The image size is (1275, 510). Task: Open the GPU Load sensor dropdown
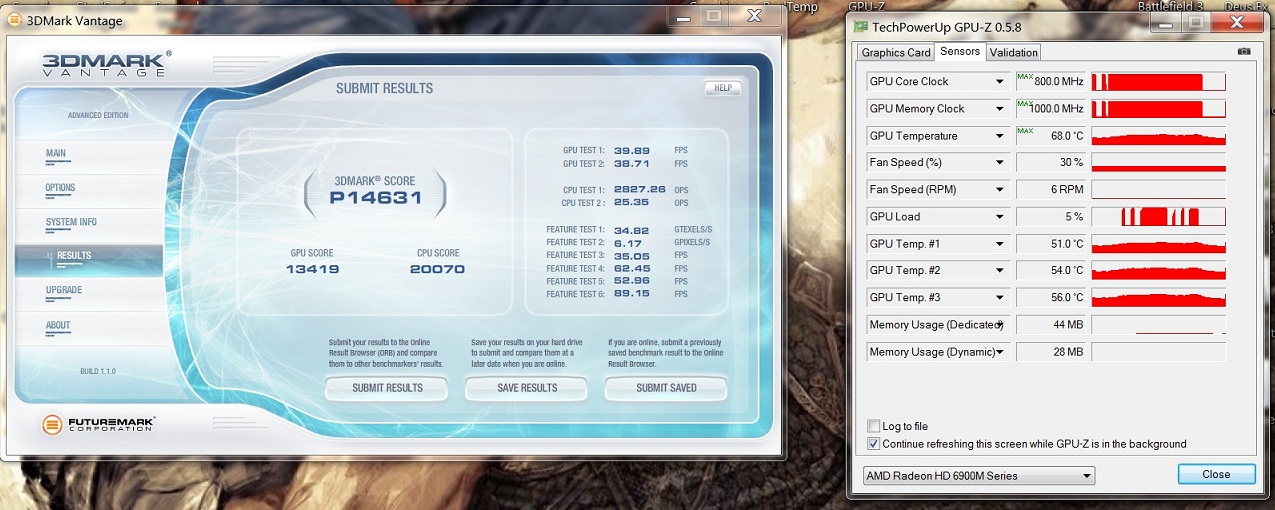[999, 216]
